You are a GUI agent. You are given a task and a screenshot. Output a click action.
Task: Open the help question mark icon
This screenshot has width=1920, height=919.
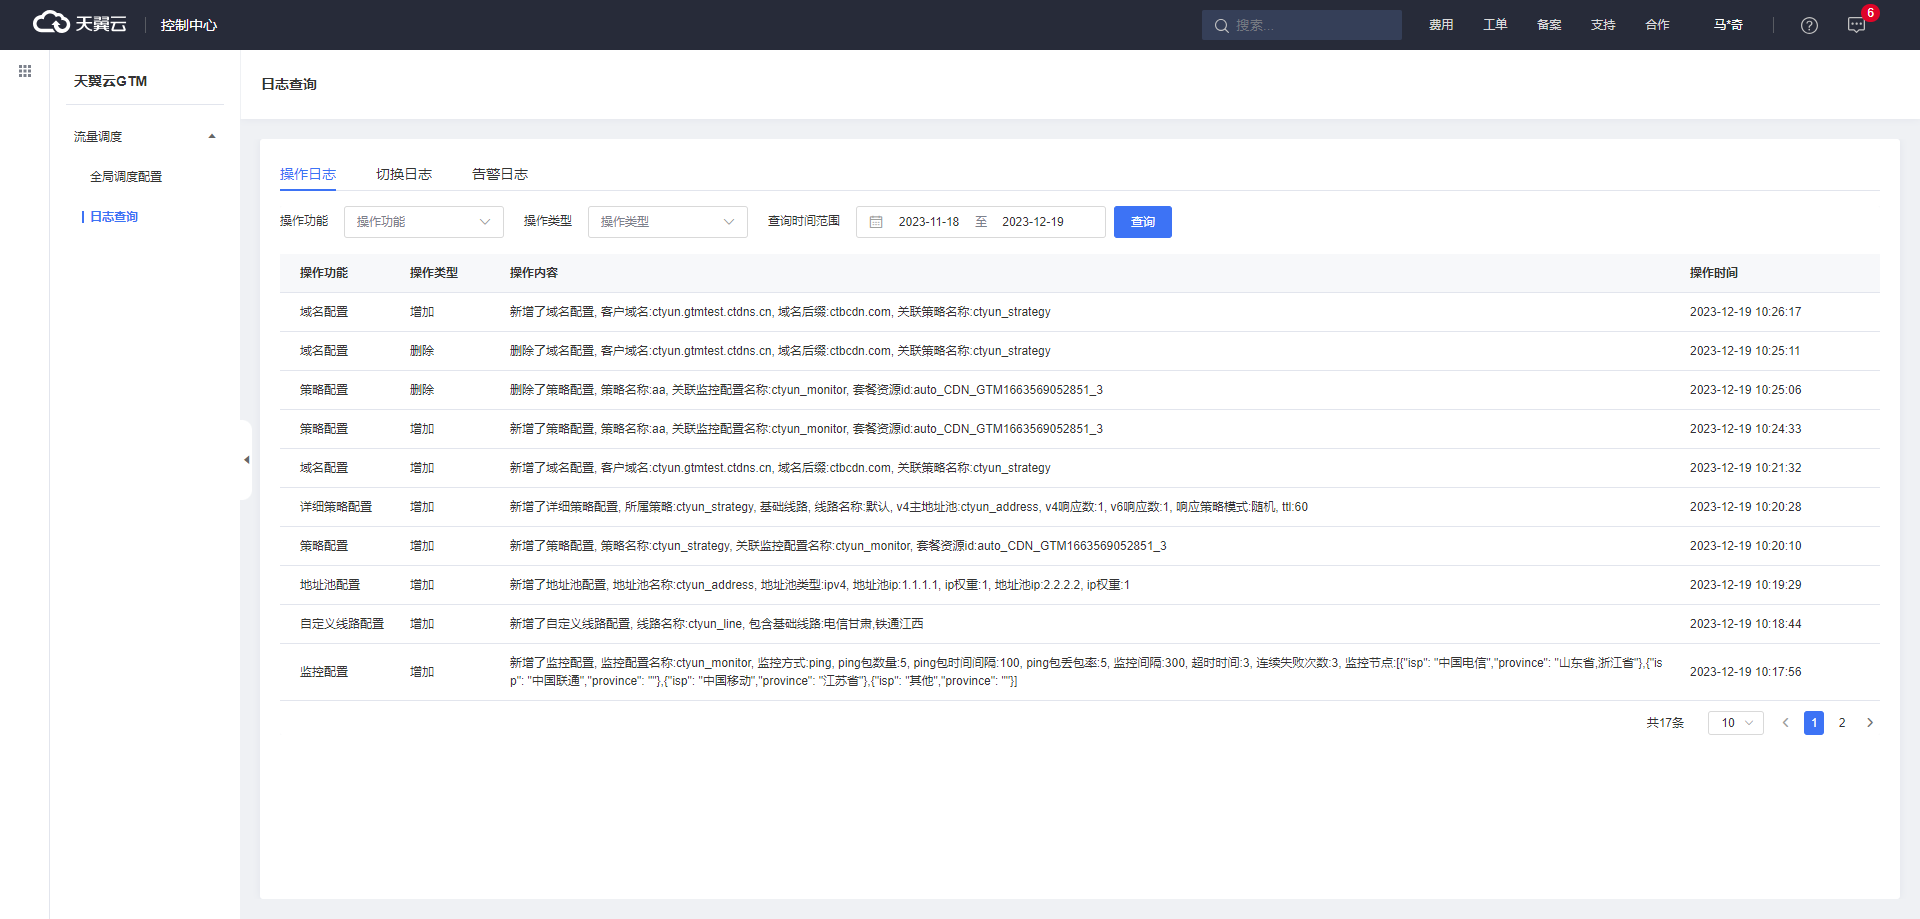tap(1809, 25)
